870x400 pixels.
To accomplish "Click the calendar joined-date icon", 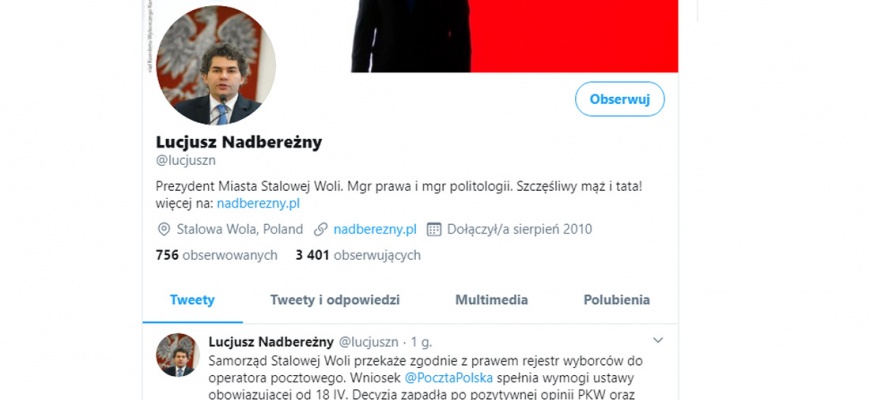I will pyautogui.click(x=434, y=229).
